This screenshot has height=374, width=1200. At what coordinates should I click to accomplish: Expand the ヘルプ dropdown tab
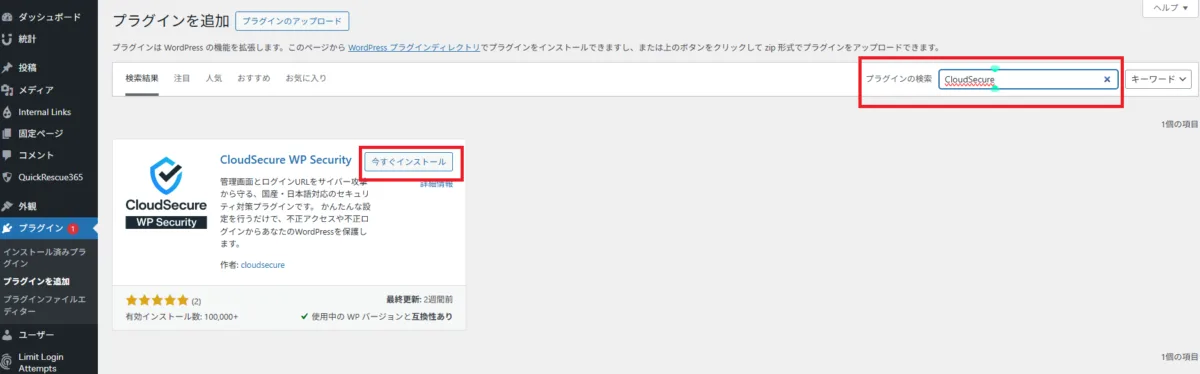(x=1170, y=7)
